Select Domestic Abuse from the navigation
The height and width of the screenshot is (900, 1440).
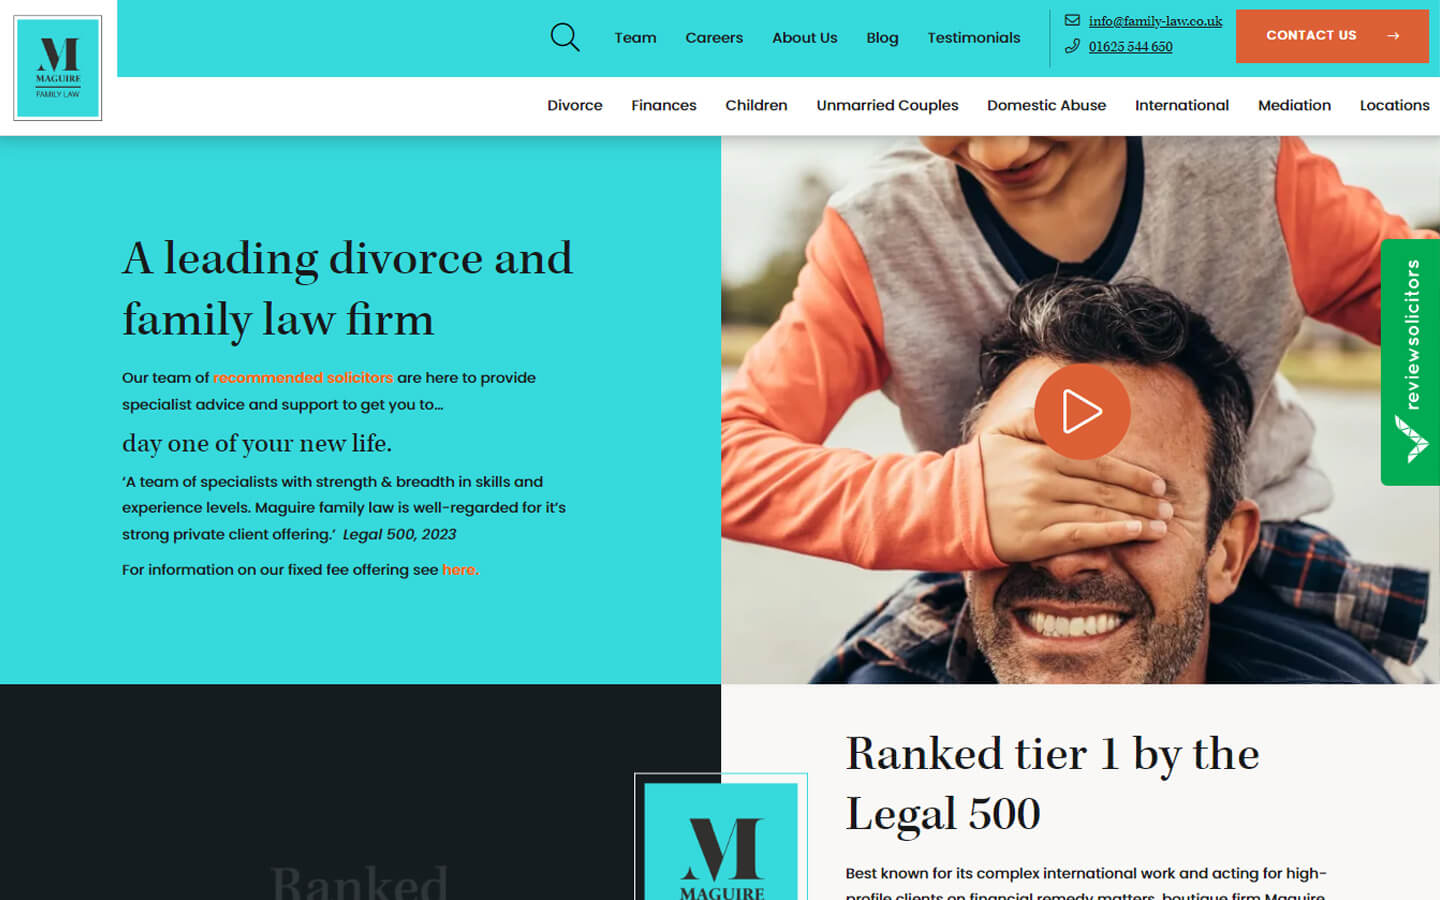1046,105
